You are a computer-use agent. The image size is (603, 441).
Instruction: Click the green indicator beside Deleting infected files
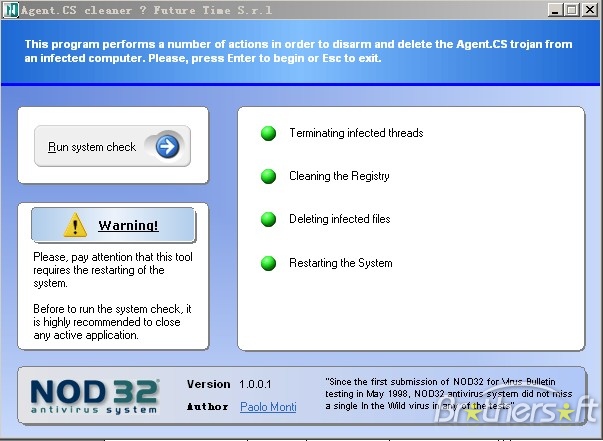pyautogui.click(x=268, y=219)
